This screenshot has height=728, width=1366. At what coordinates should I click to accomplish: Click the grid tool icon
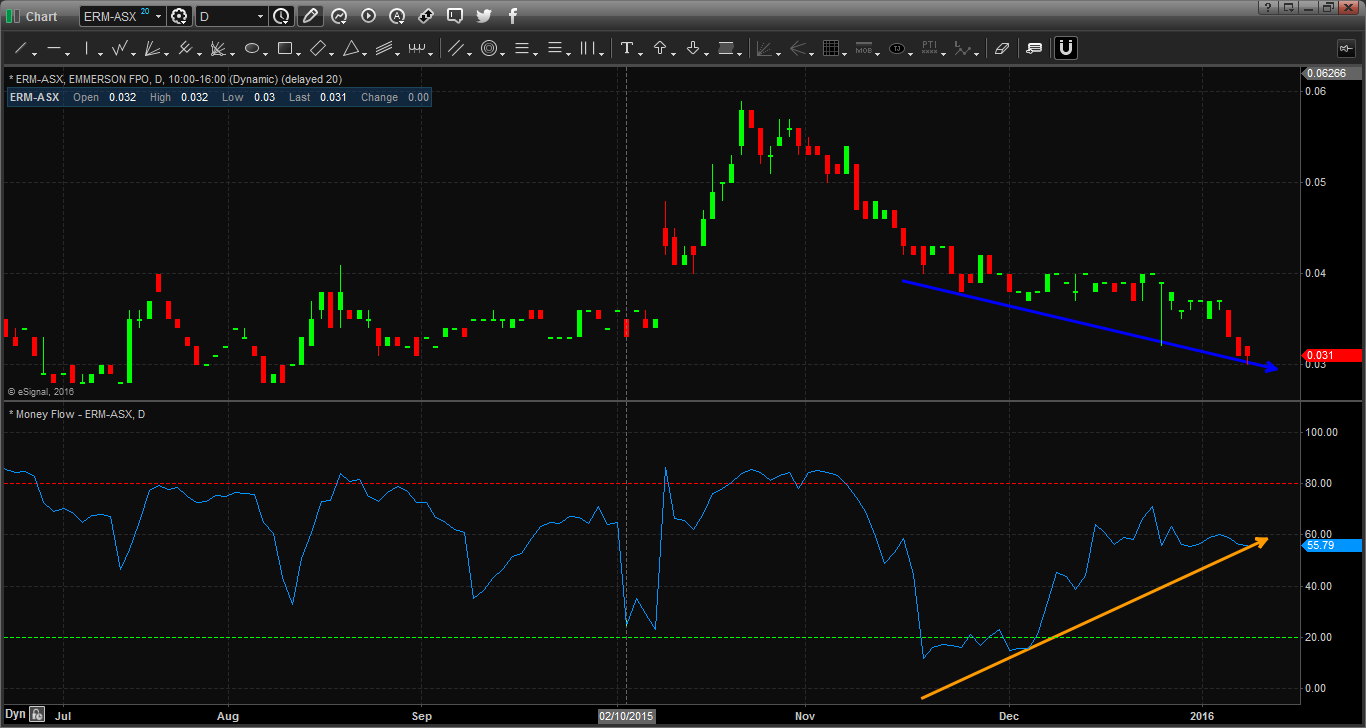(830, 47)
